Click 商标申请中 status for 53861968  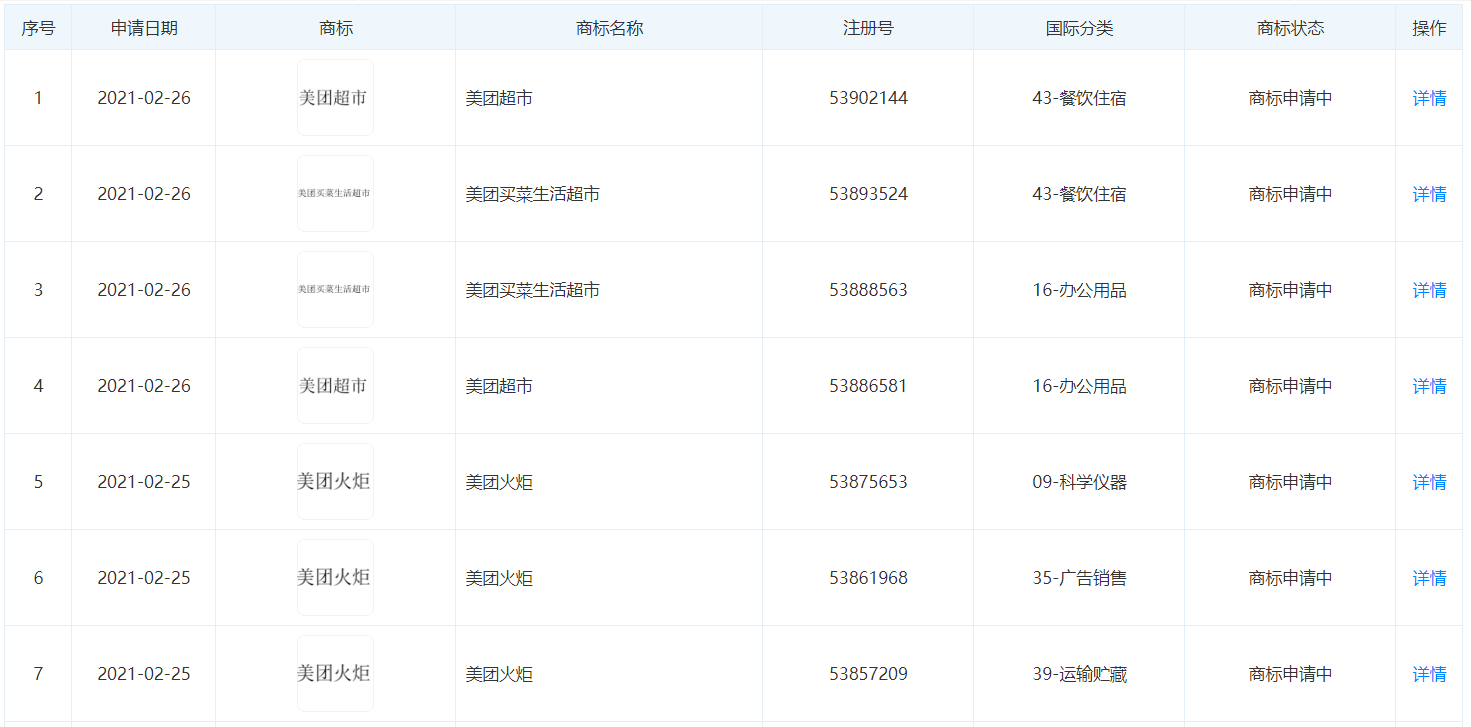pos(1290,578)
